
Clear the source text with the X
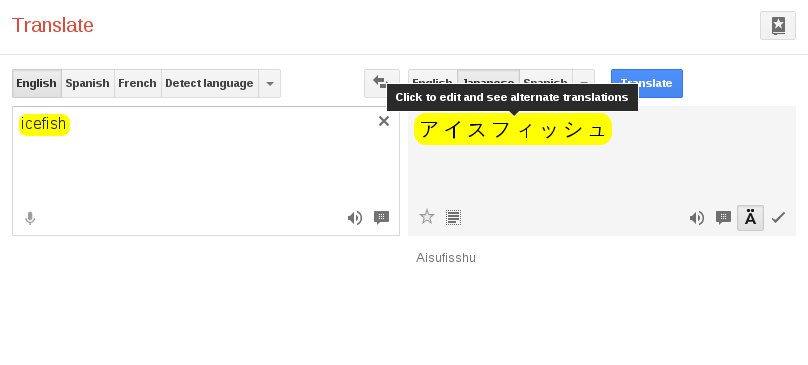click(384, 121)
